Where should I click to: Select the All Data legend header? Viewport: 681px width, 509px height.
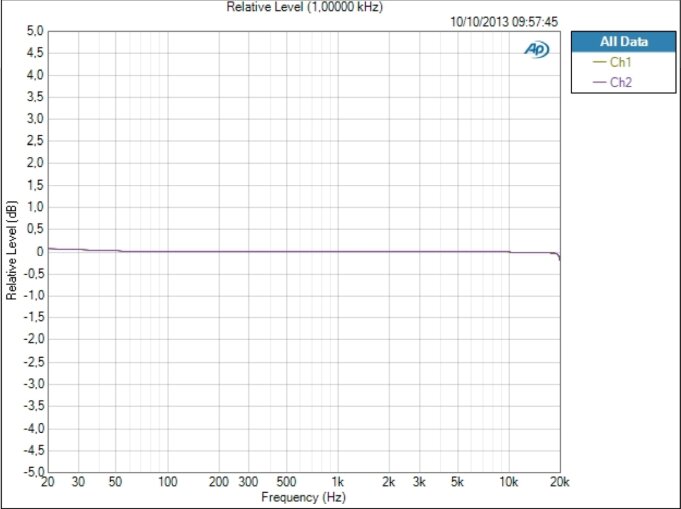[624, 42]
